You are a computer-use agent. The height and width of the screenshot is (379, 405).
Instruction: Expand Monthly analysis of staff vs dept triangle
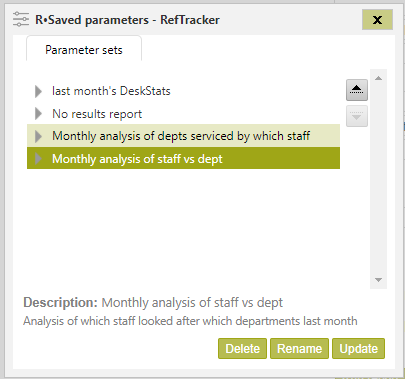(38, 159)
